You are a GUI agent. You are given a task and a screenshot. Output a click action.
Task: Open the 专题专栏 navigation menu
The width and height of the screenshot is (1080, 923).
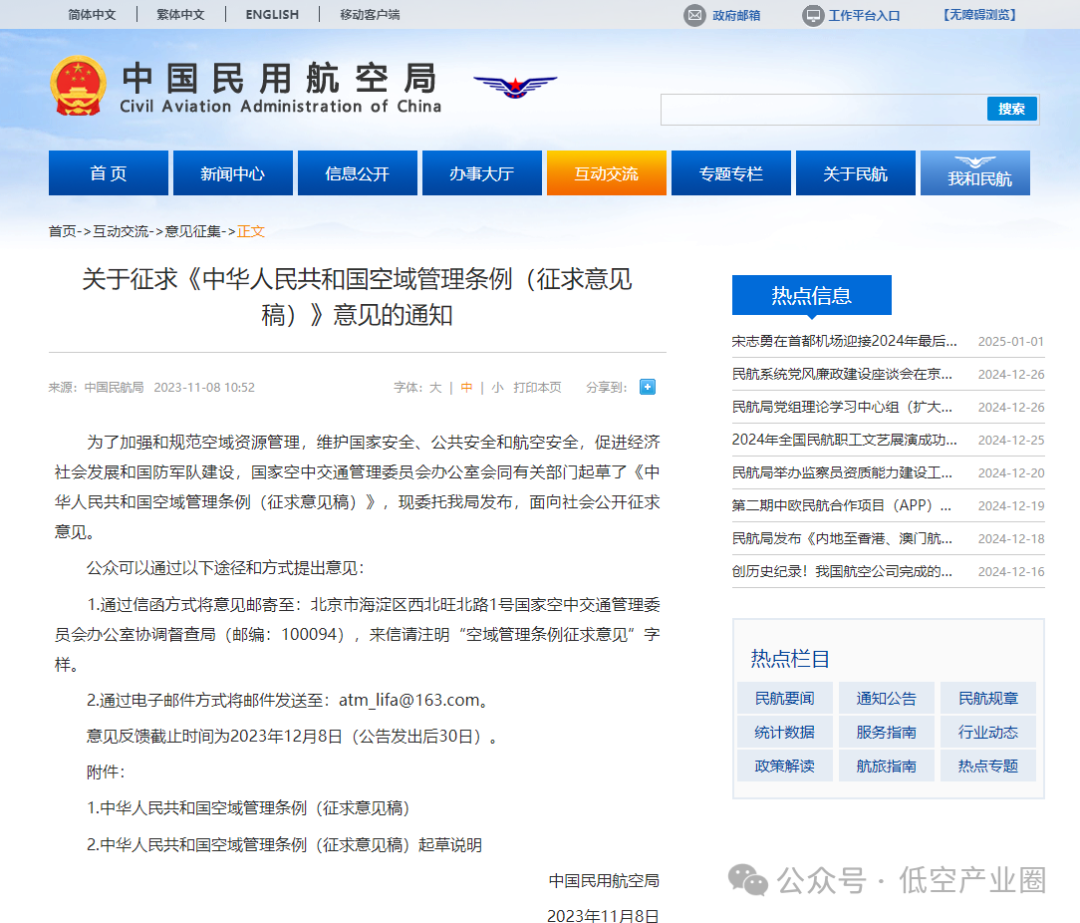pyautogui.click(x=730, y=173)
